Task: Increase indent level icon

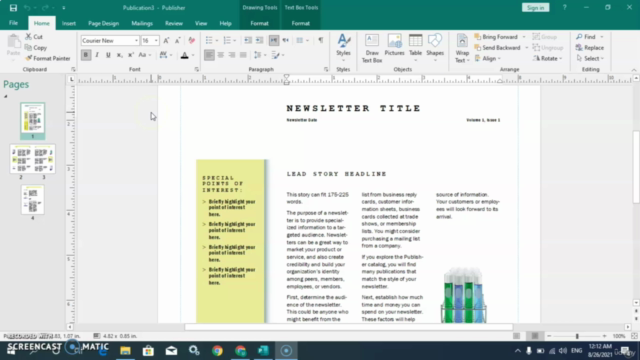Action: click(x=259, y=40)
